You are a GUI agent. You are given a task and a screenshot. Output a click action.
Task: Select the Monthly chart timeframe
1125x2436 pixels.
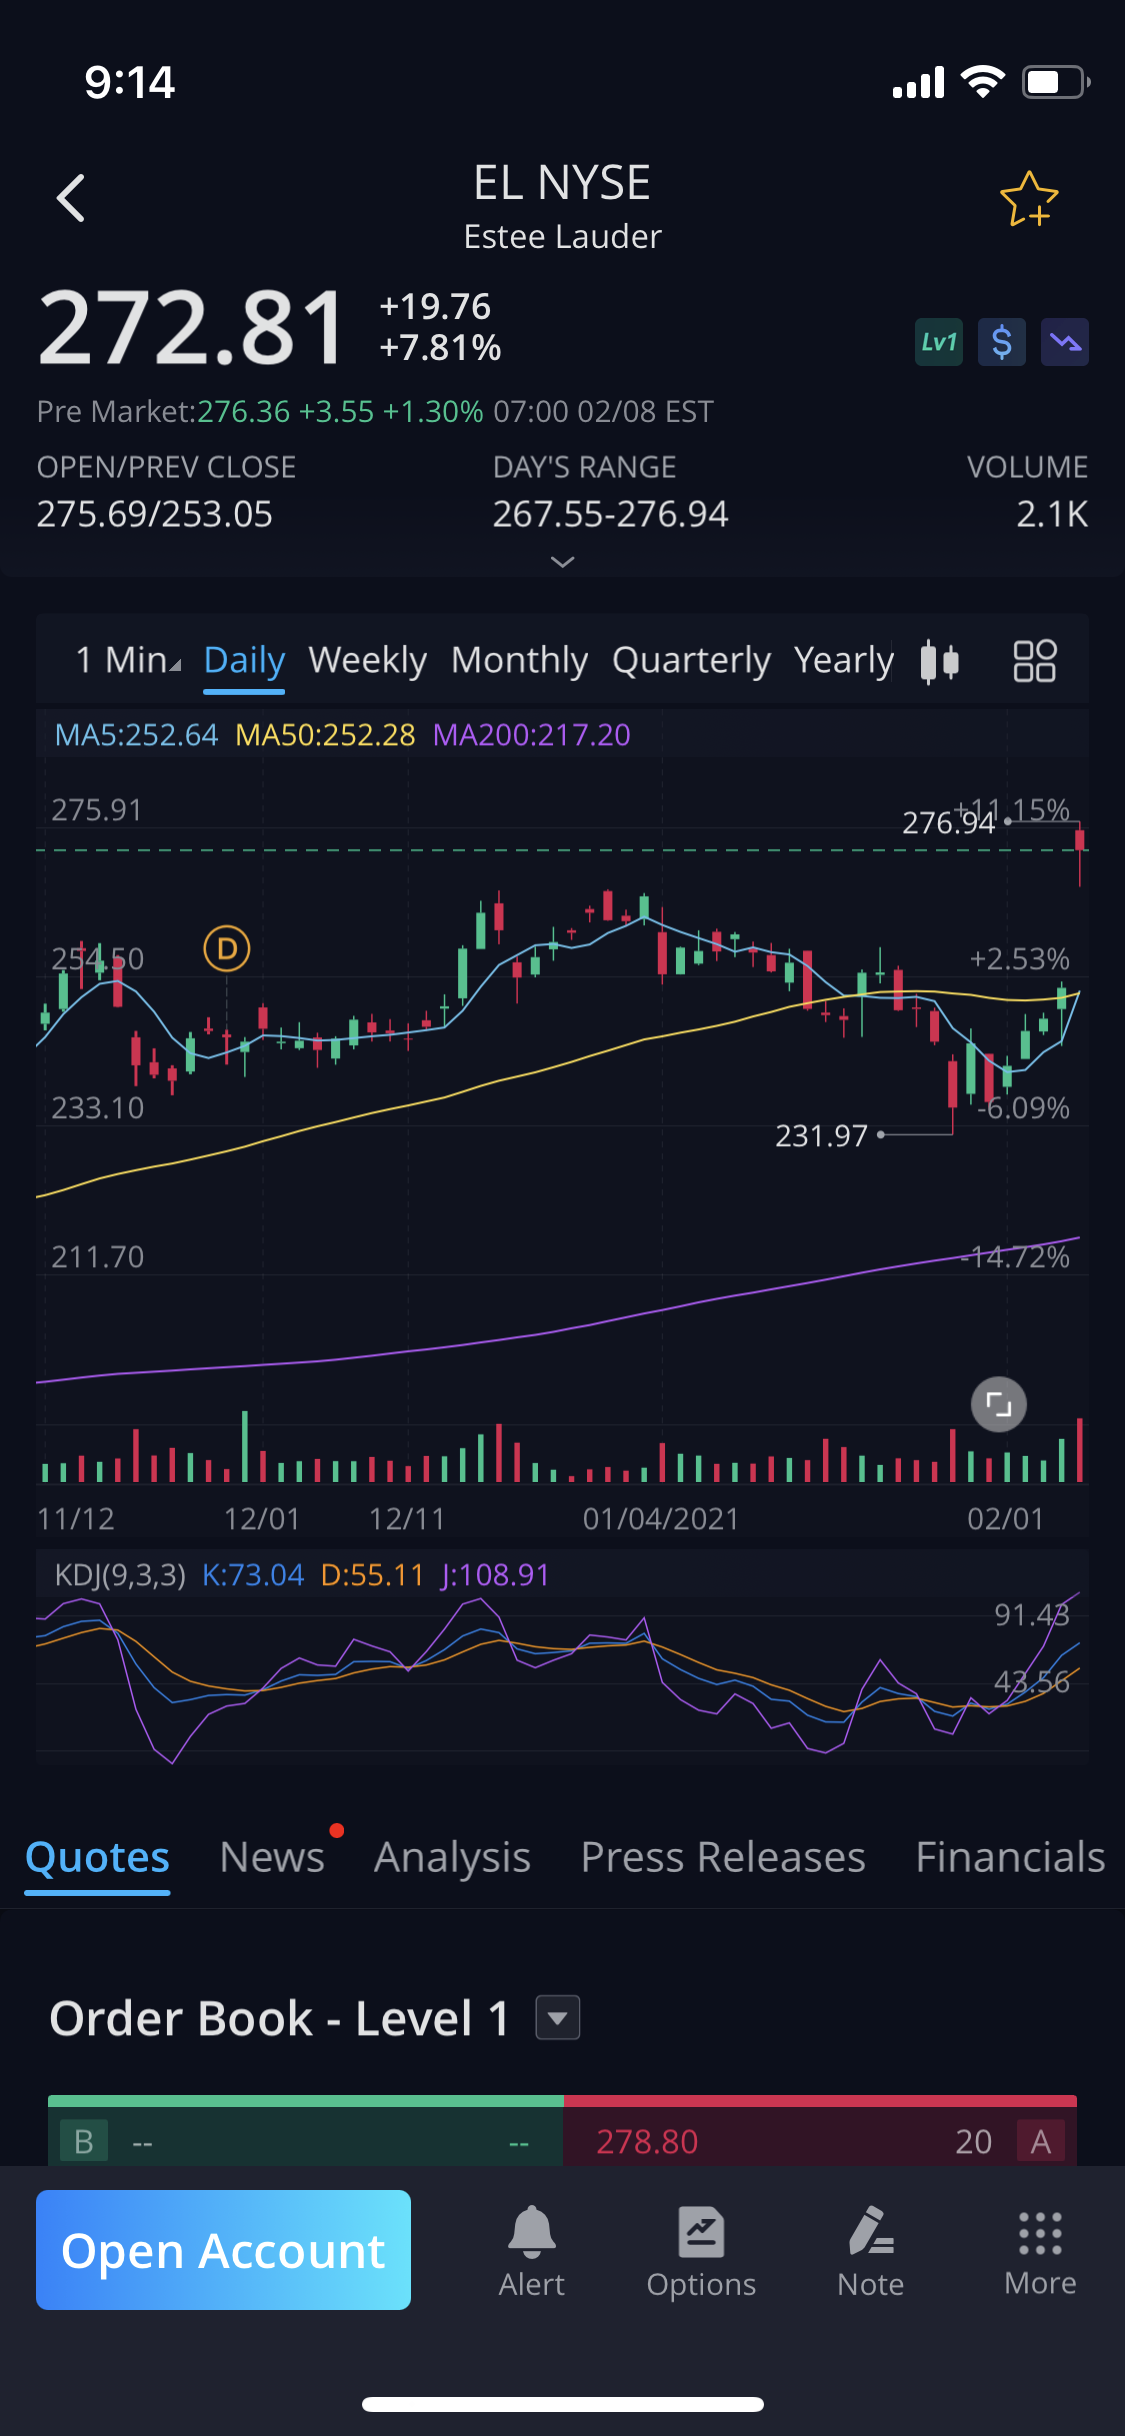coord(519,660)
